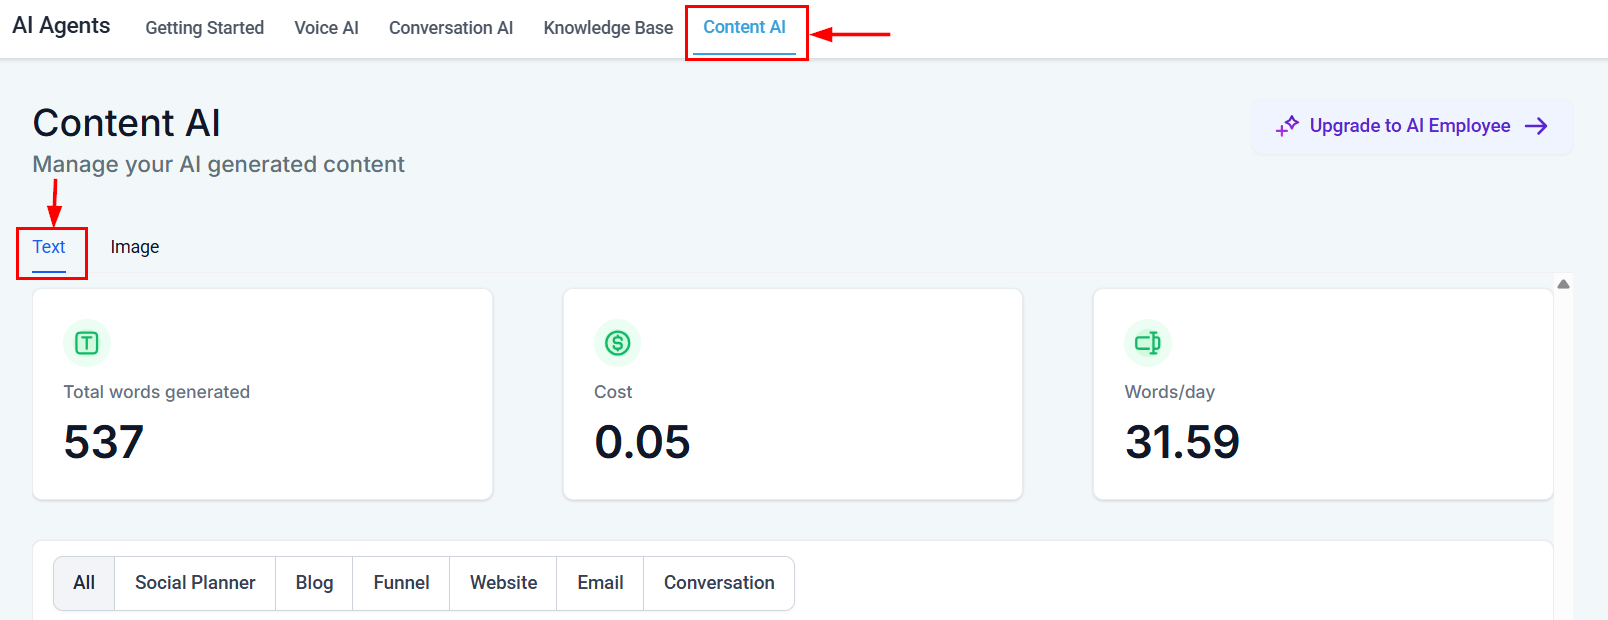This screenshot has width=1608, height=620.
Task: Click the green Cost dollar icon
Action: [x=617, y=342]
